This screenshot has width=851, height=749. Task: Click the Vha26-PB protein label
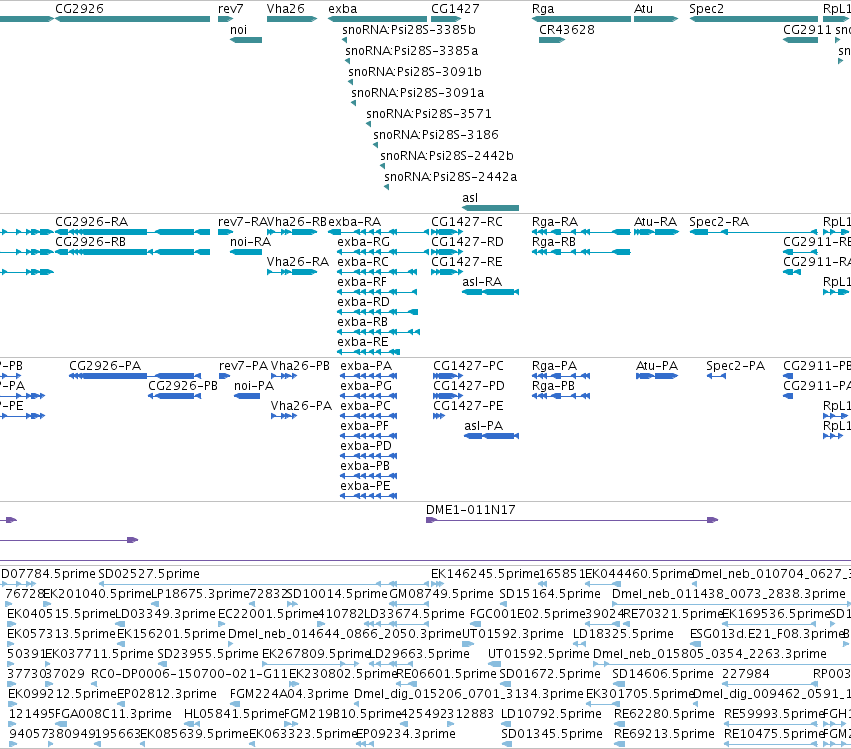[x=300, y=366]
